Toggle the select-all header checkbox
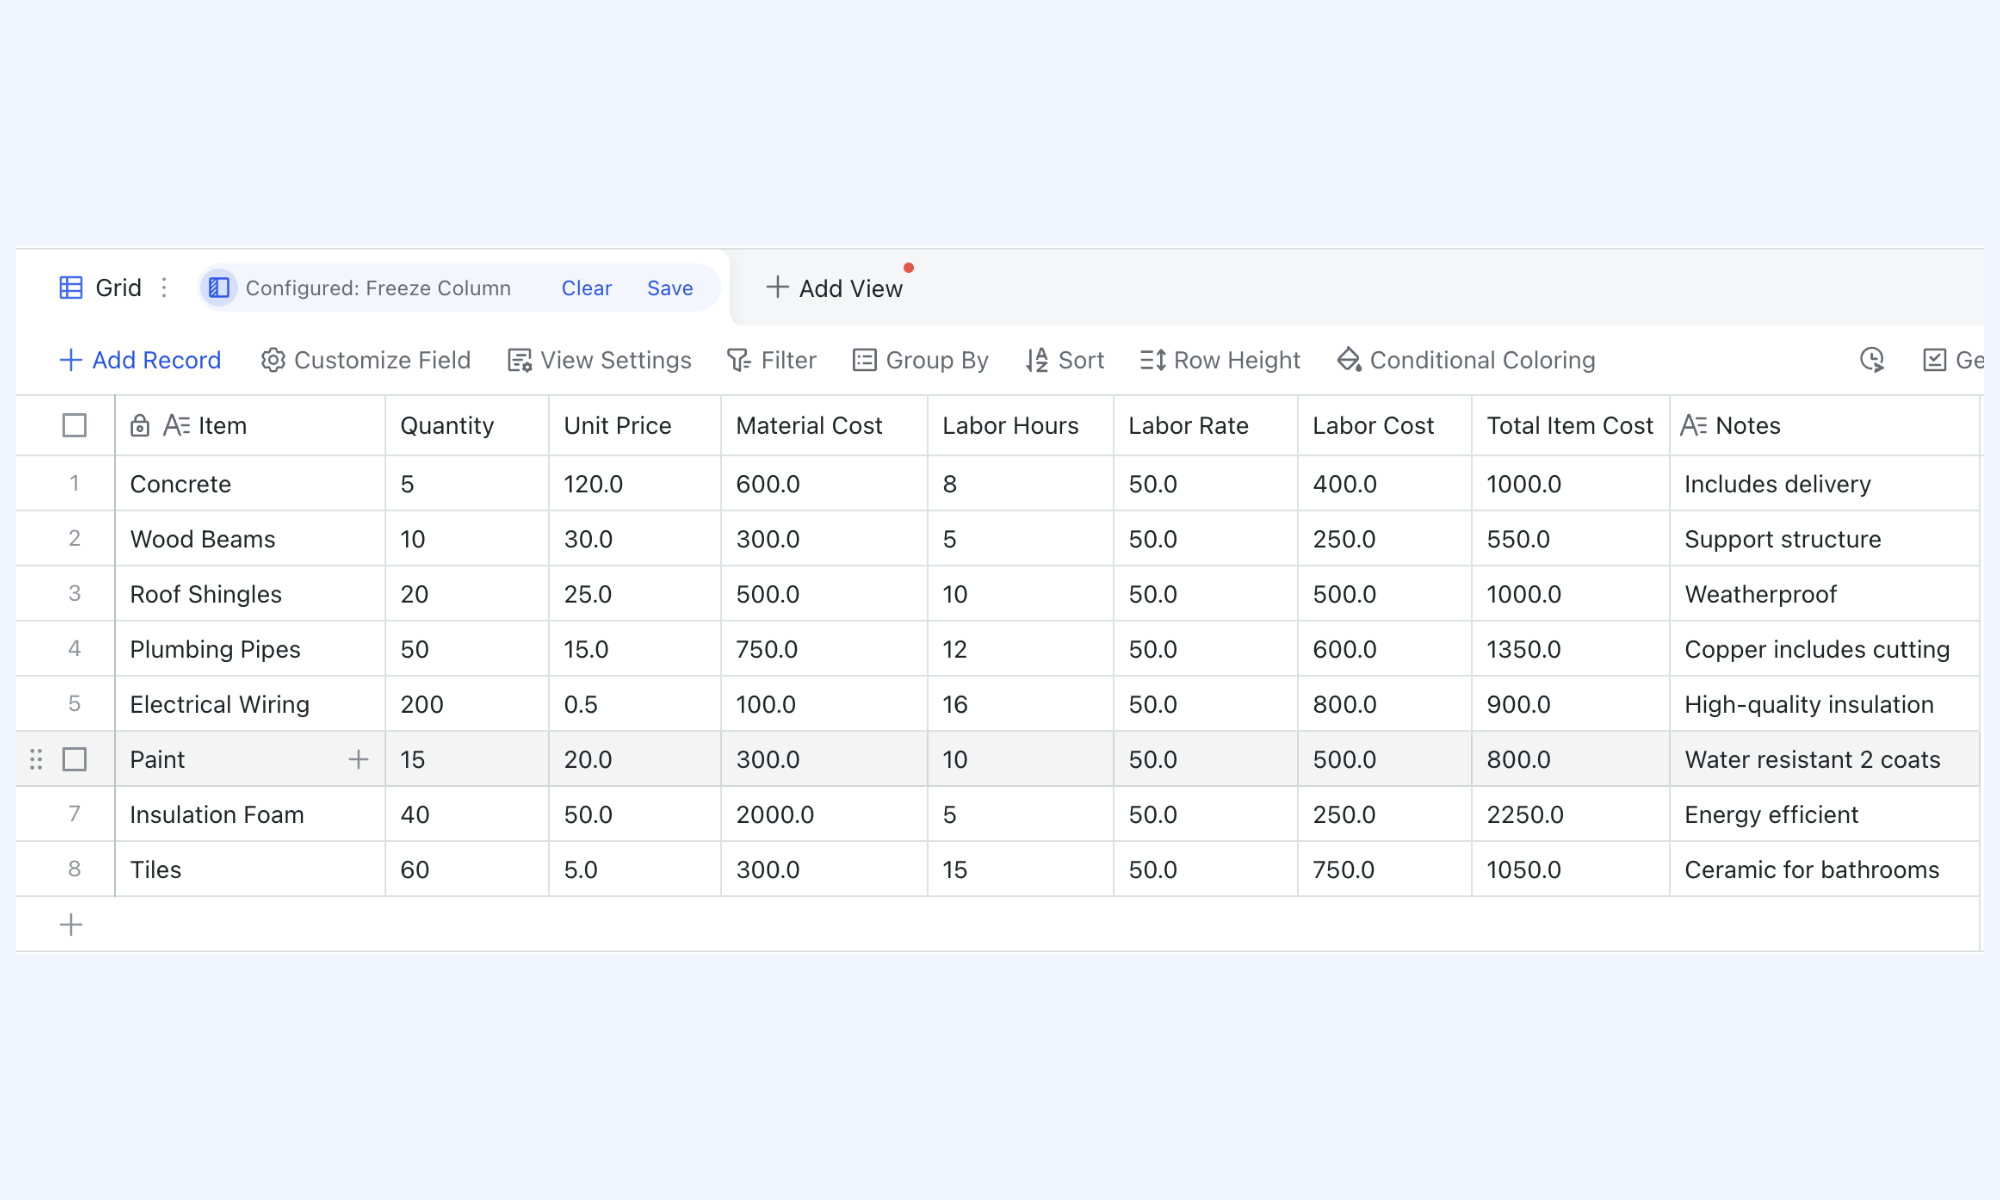2000x1200 pixels. point(75,426)
